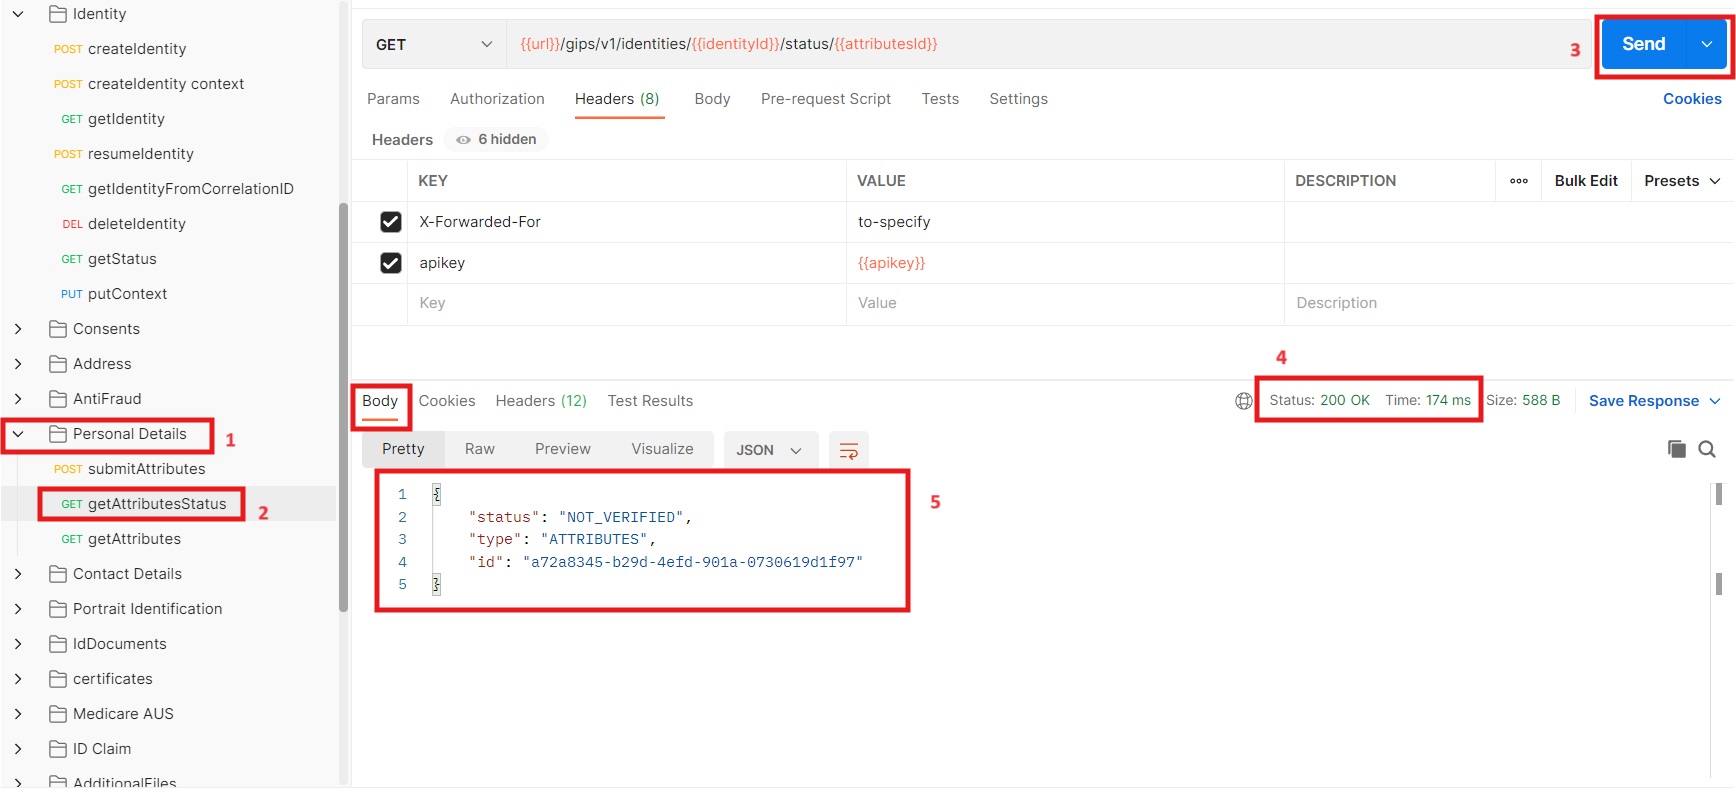Select the Visualize response view
Viewport: 1736px width, 792px height.
[662, 449]
